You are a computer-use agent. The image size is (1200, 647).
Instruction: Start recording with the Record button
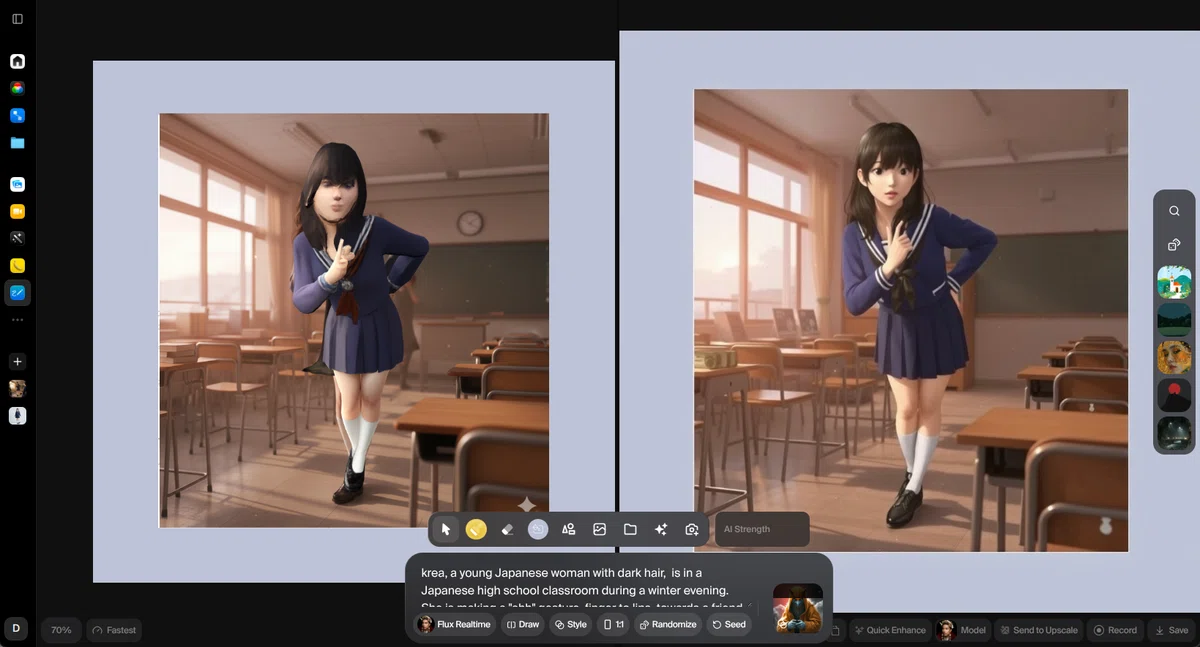pyautogui.click(x=1116, y=630)
